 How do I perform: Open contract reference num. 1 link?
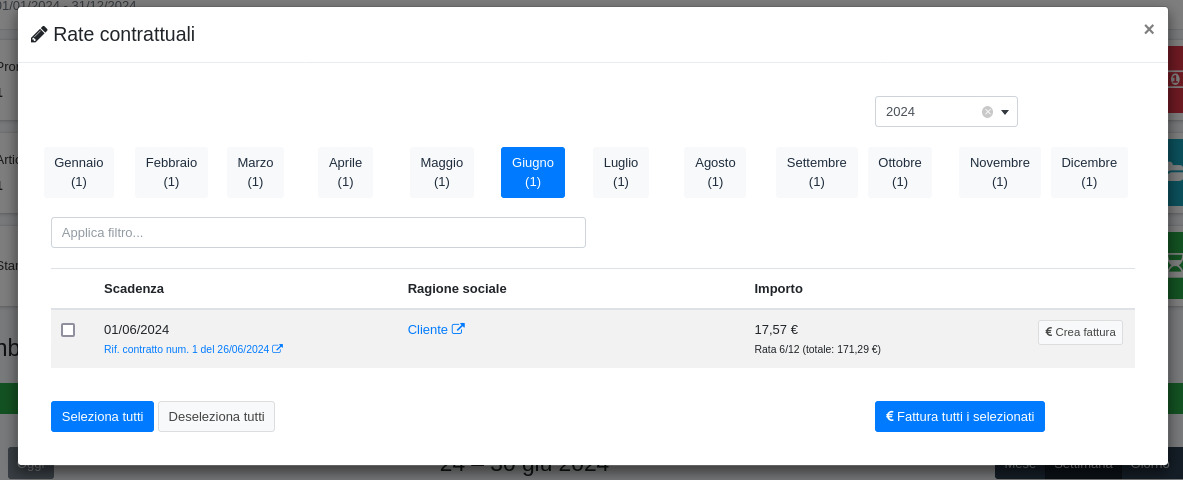click(x=193, y=349)
